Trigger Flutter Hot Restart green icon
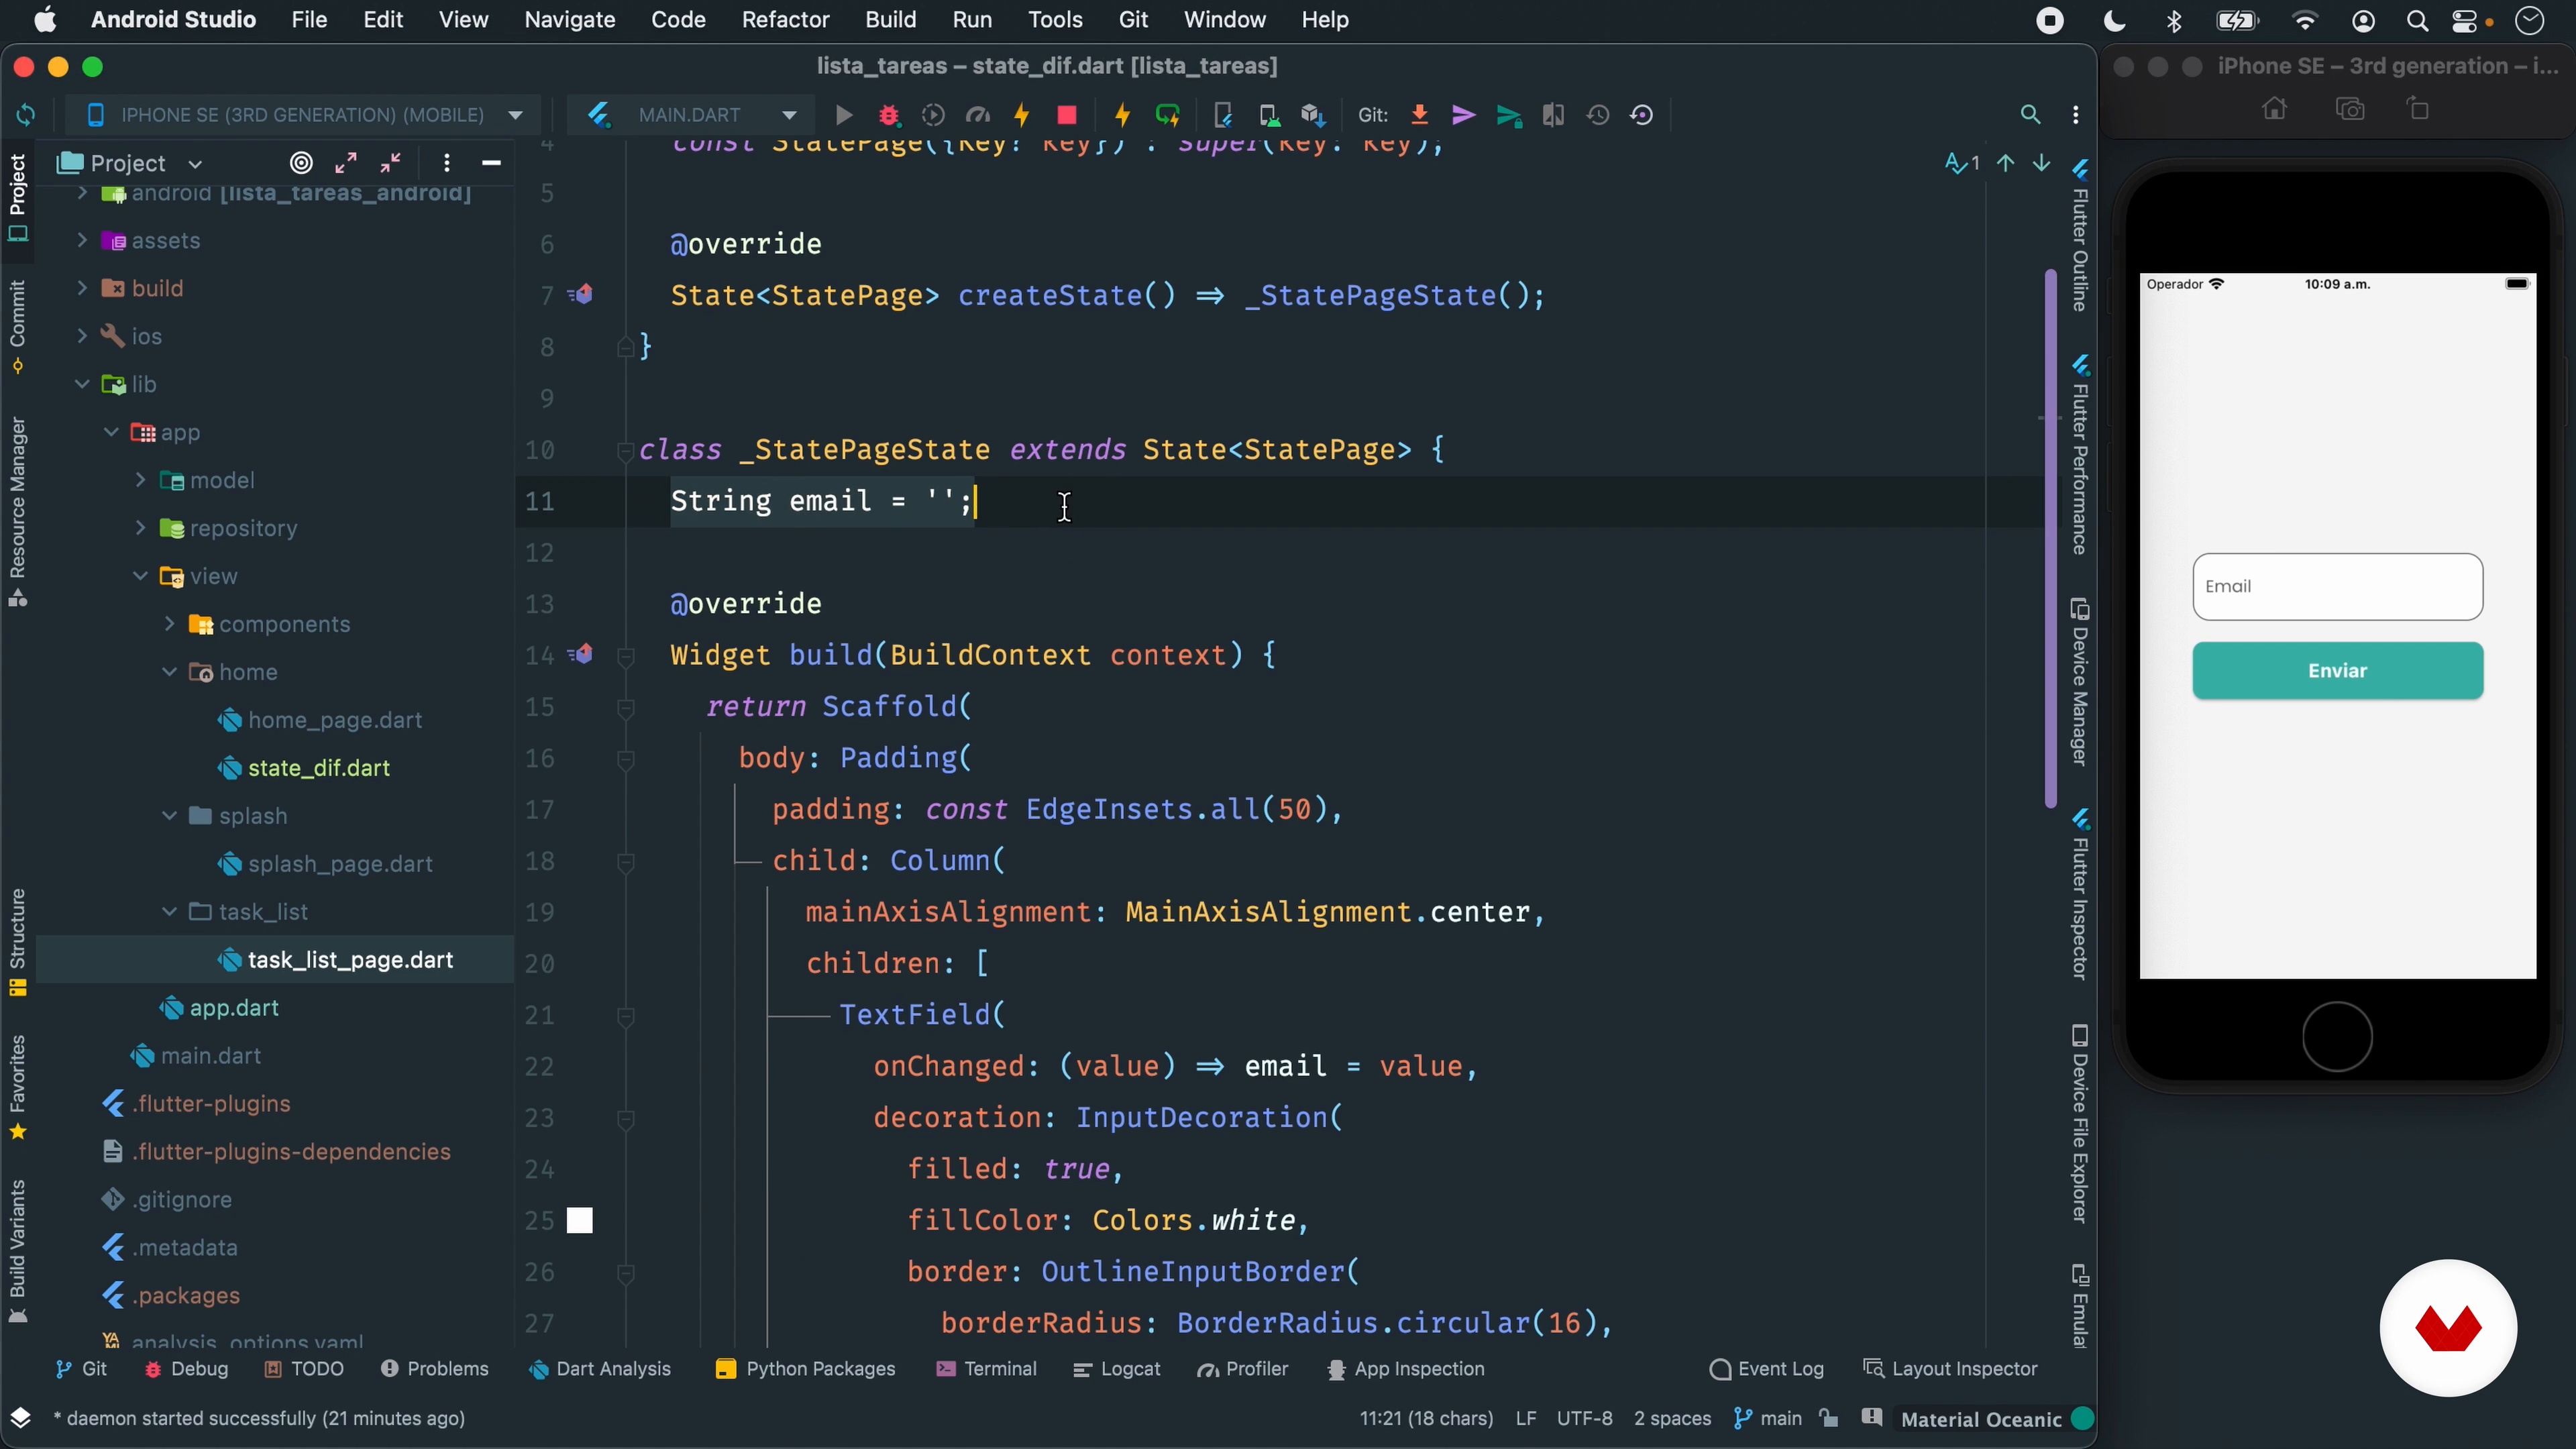 click(x=1167, y=115)
